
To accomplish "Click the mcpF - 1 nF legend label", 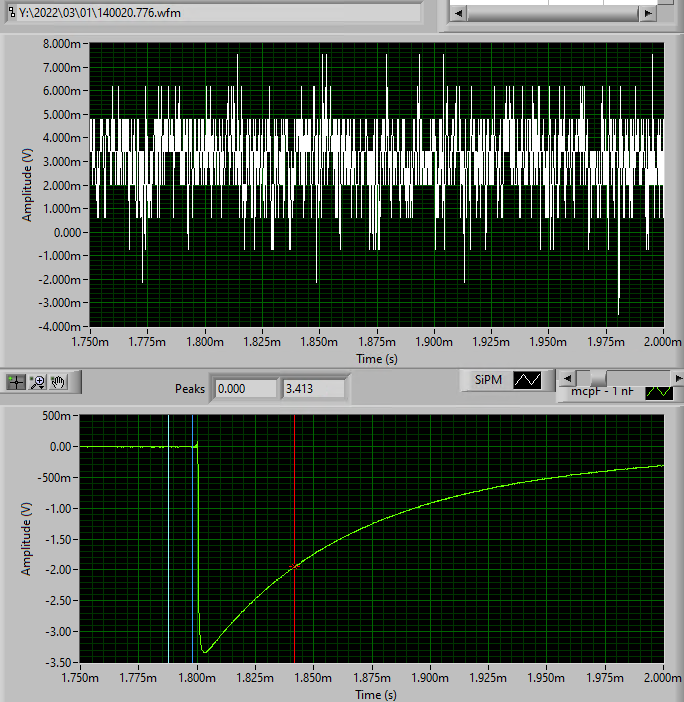I will click(x=602, y=392).
